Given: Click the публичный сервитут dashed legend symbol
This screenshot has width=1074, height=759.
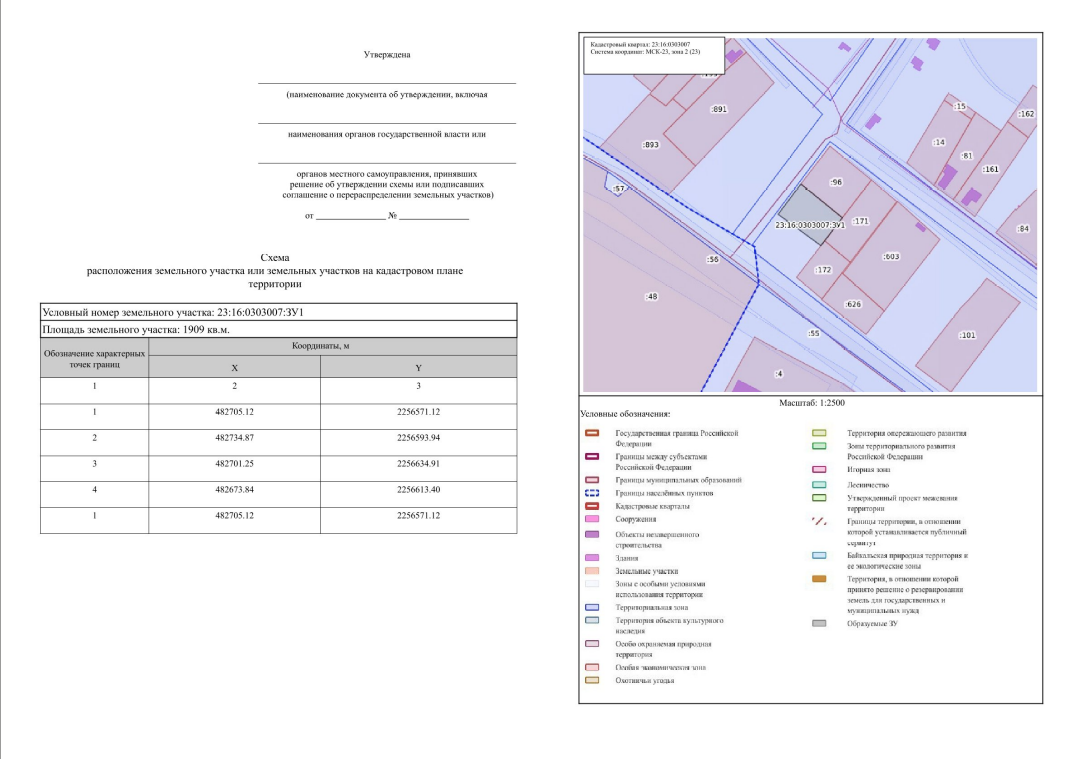Looking at the screenshot, I should tap(819, 521).
